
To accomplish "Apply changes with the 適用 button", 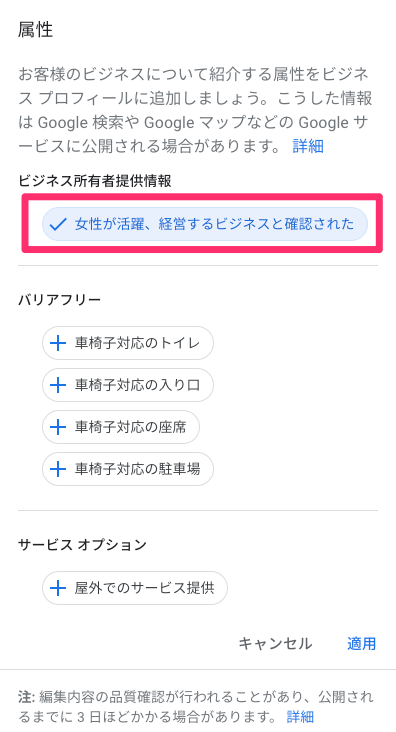I will click(361, 644).
